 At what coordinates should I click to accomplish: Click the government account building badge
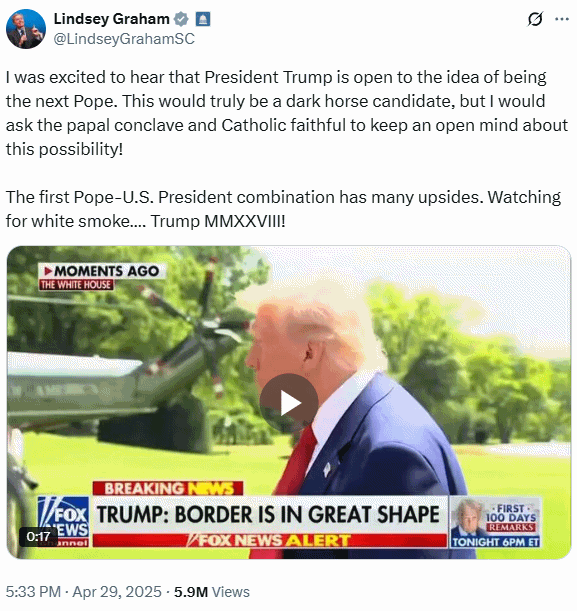pos(203,19)
